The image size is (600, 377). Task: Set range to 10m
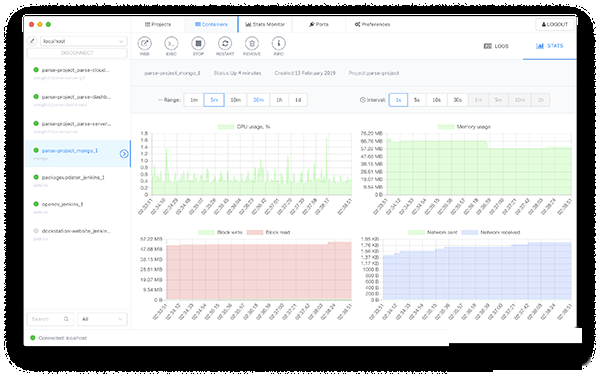pyautogui.click(x=235, y=100)
